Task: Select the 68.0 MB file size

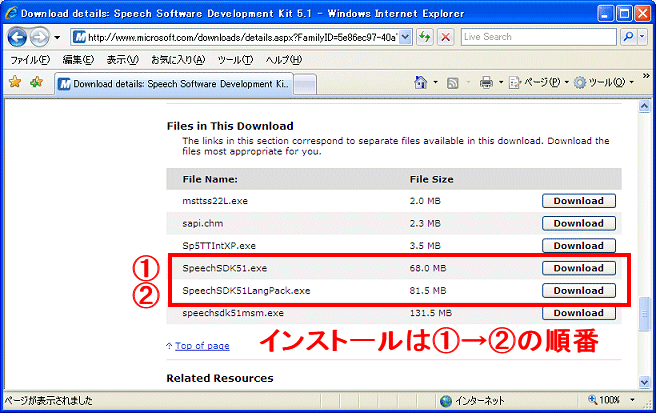Action: (428, 268)
